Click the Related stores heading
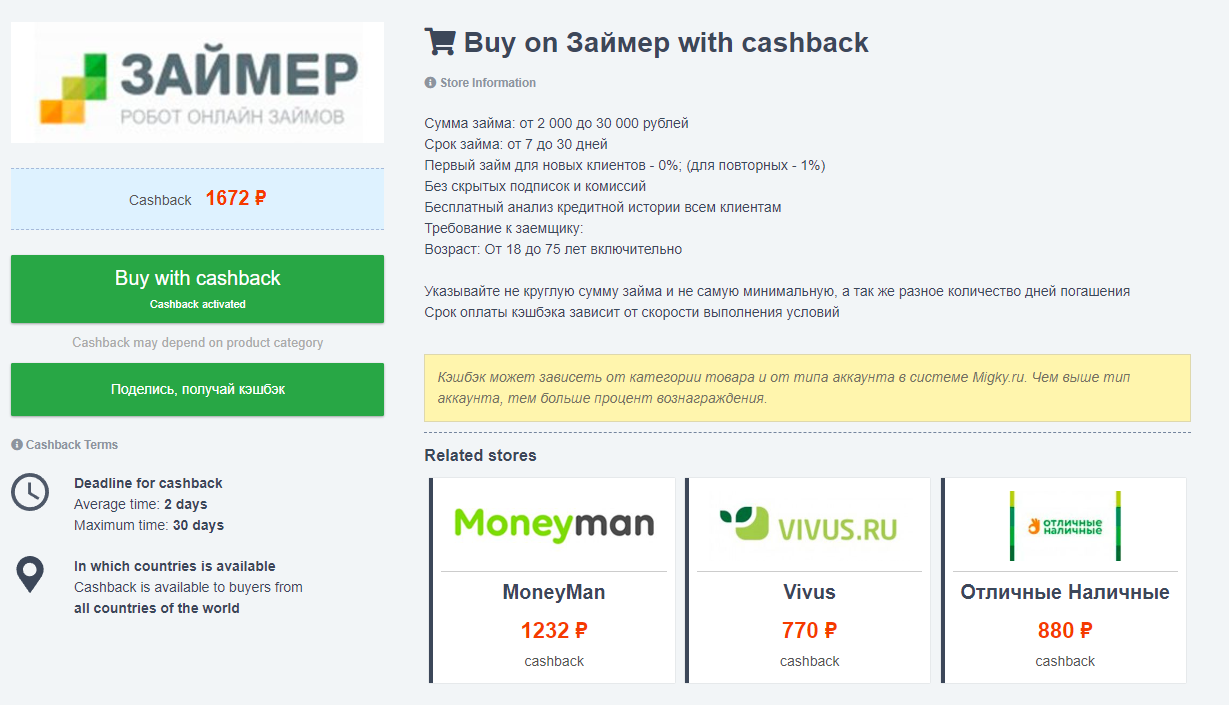The image size is (1229, 705). click(x=480, y=456)
